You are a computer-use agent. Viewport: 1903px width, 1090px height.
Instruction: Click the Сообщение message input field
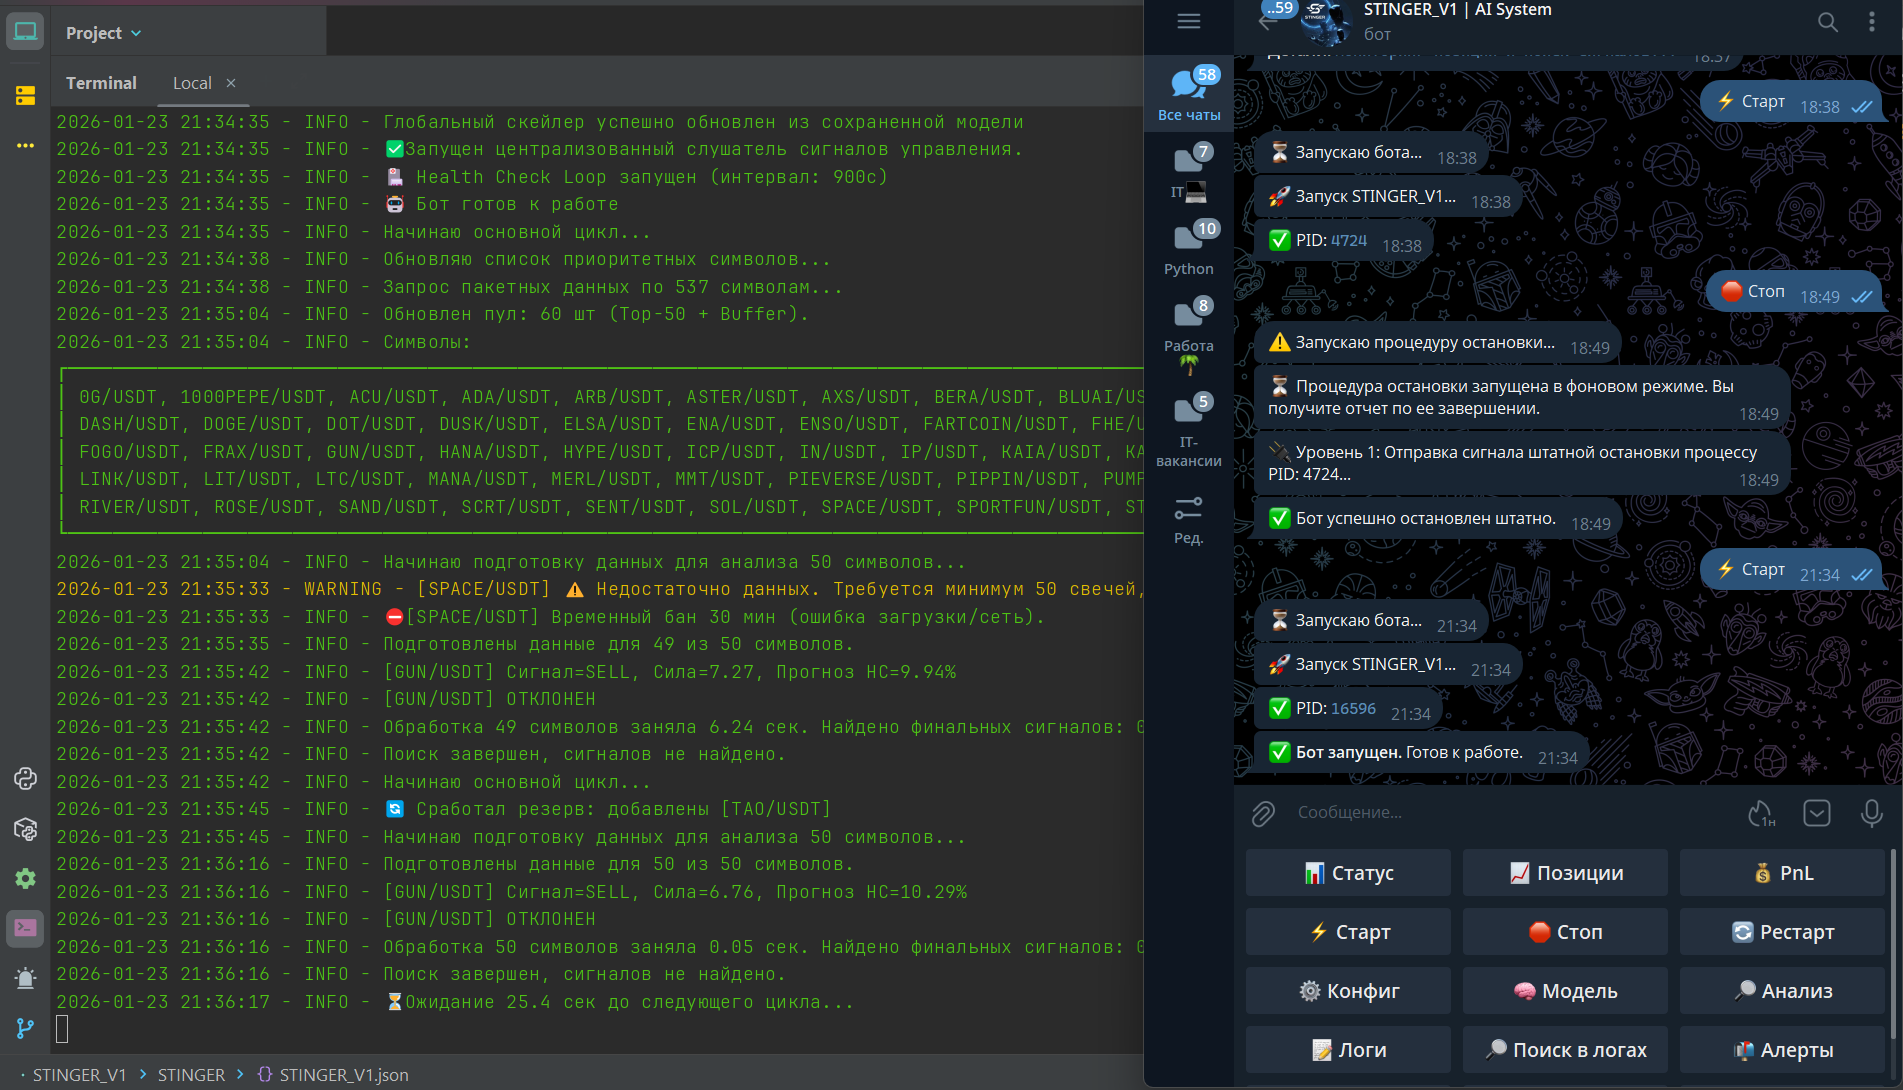pos(1500,812)
